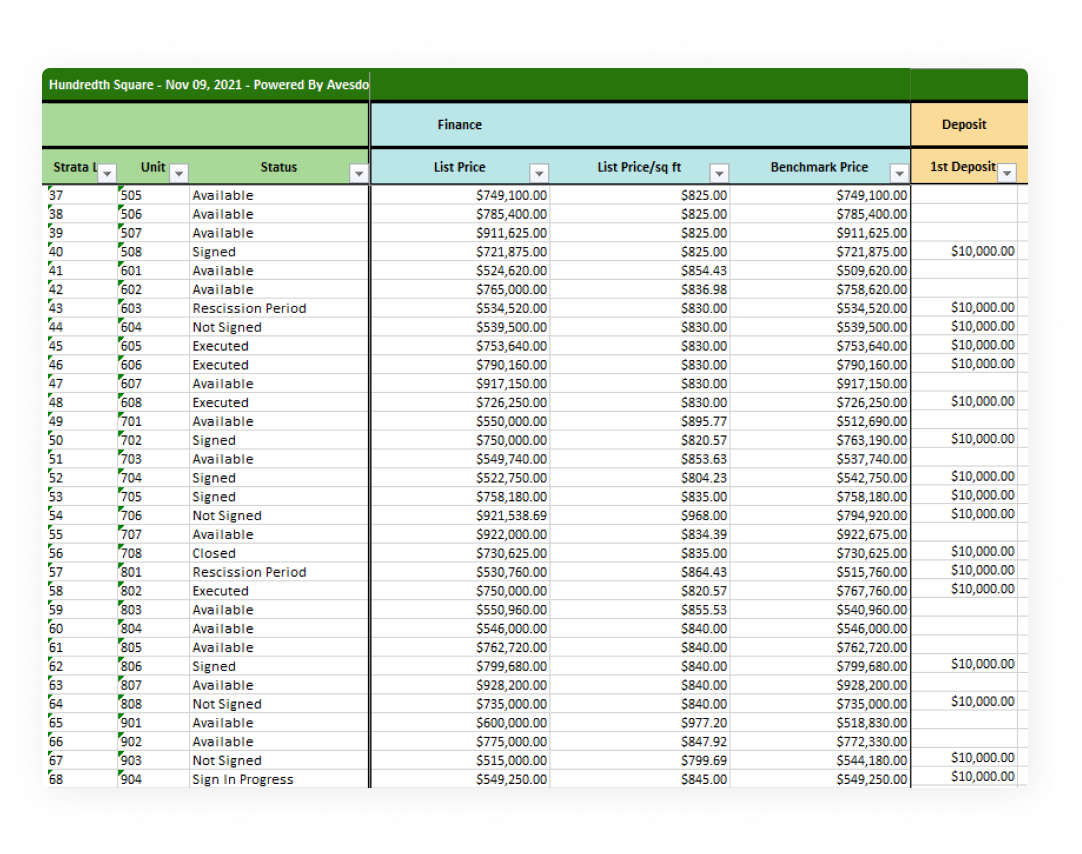Select the $10,000.00 deposit for unit 702
The height and width of the screenshot is (854, 1082).
click(x=964, y=439)
